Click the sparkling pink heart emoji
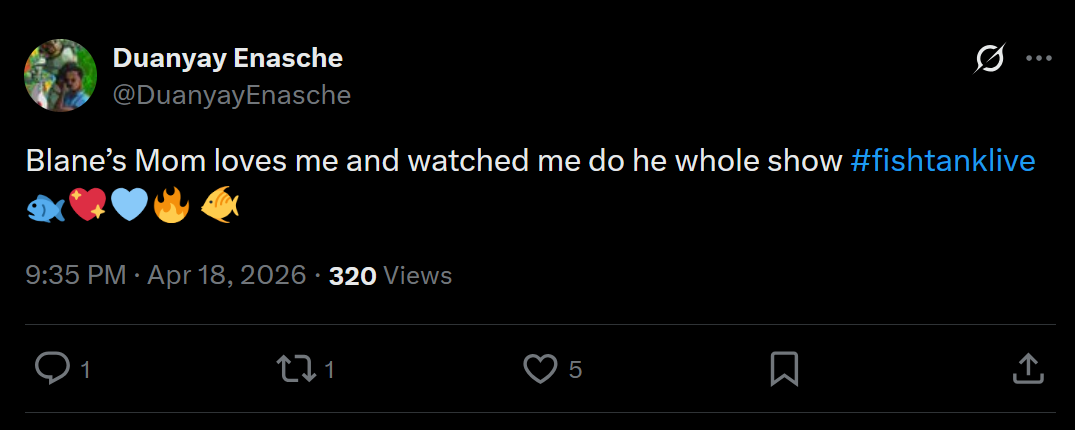Viewport: 1075px width, 430px height. pyautogui.click(x=88, y=207)
